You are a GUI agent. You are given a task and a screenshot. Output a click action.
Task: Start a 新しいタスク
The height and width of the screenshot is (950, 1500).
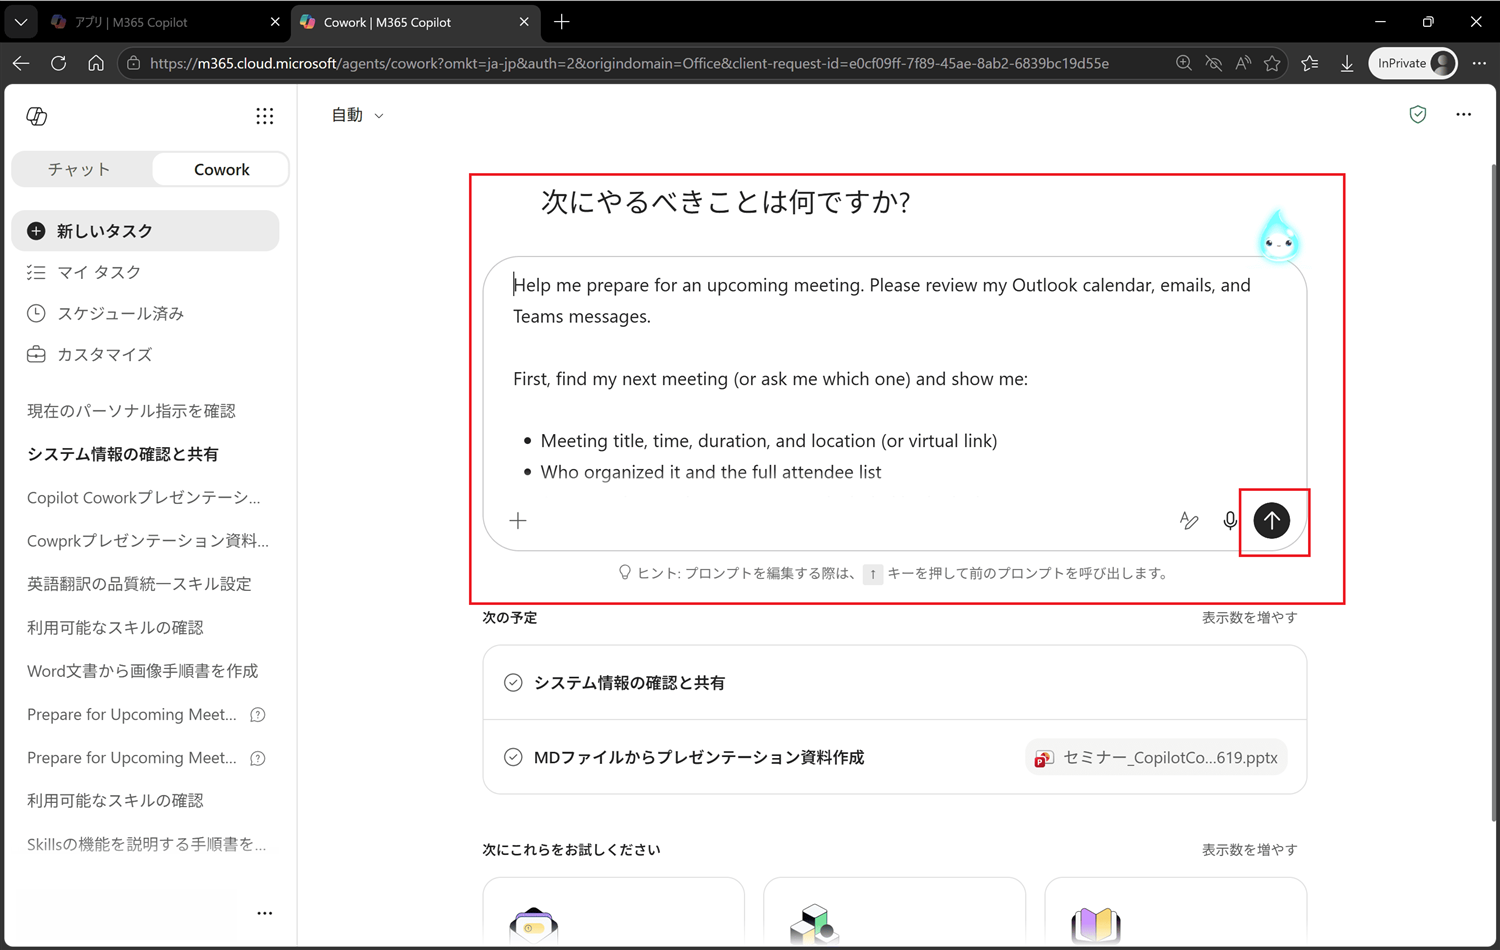tap(145, 231)
